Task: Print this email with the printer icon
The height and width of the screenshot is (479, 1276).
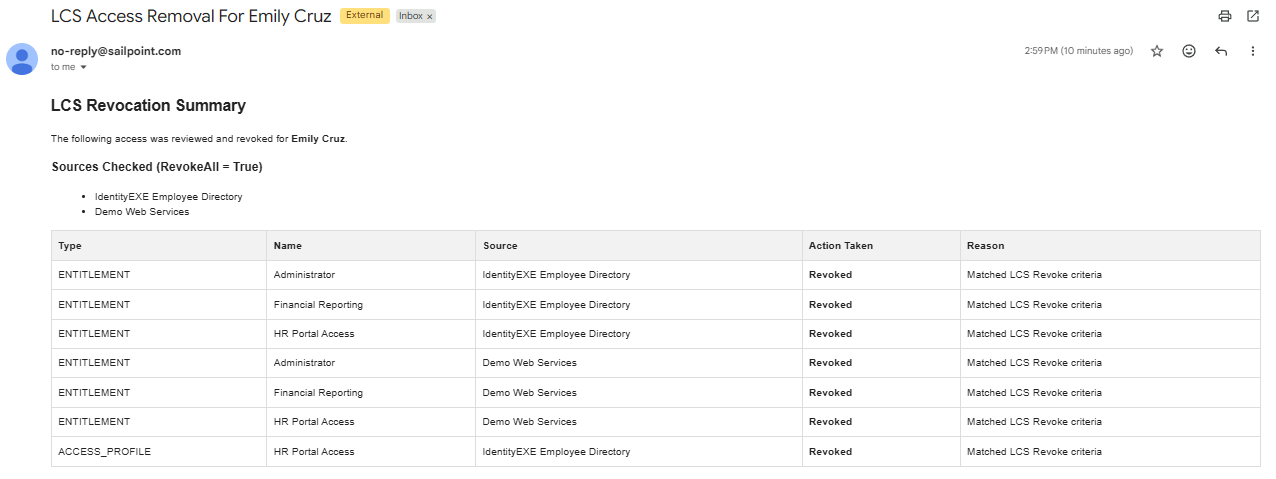Action: click(1224, 16)
